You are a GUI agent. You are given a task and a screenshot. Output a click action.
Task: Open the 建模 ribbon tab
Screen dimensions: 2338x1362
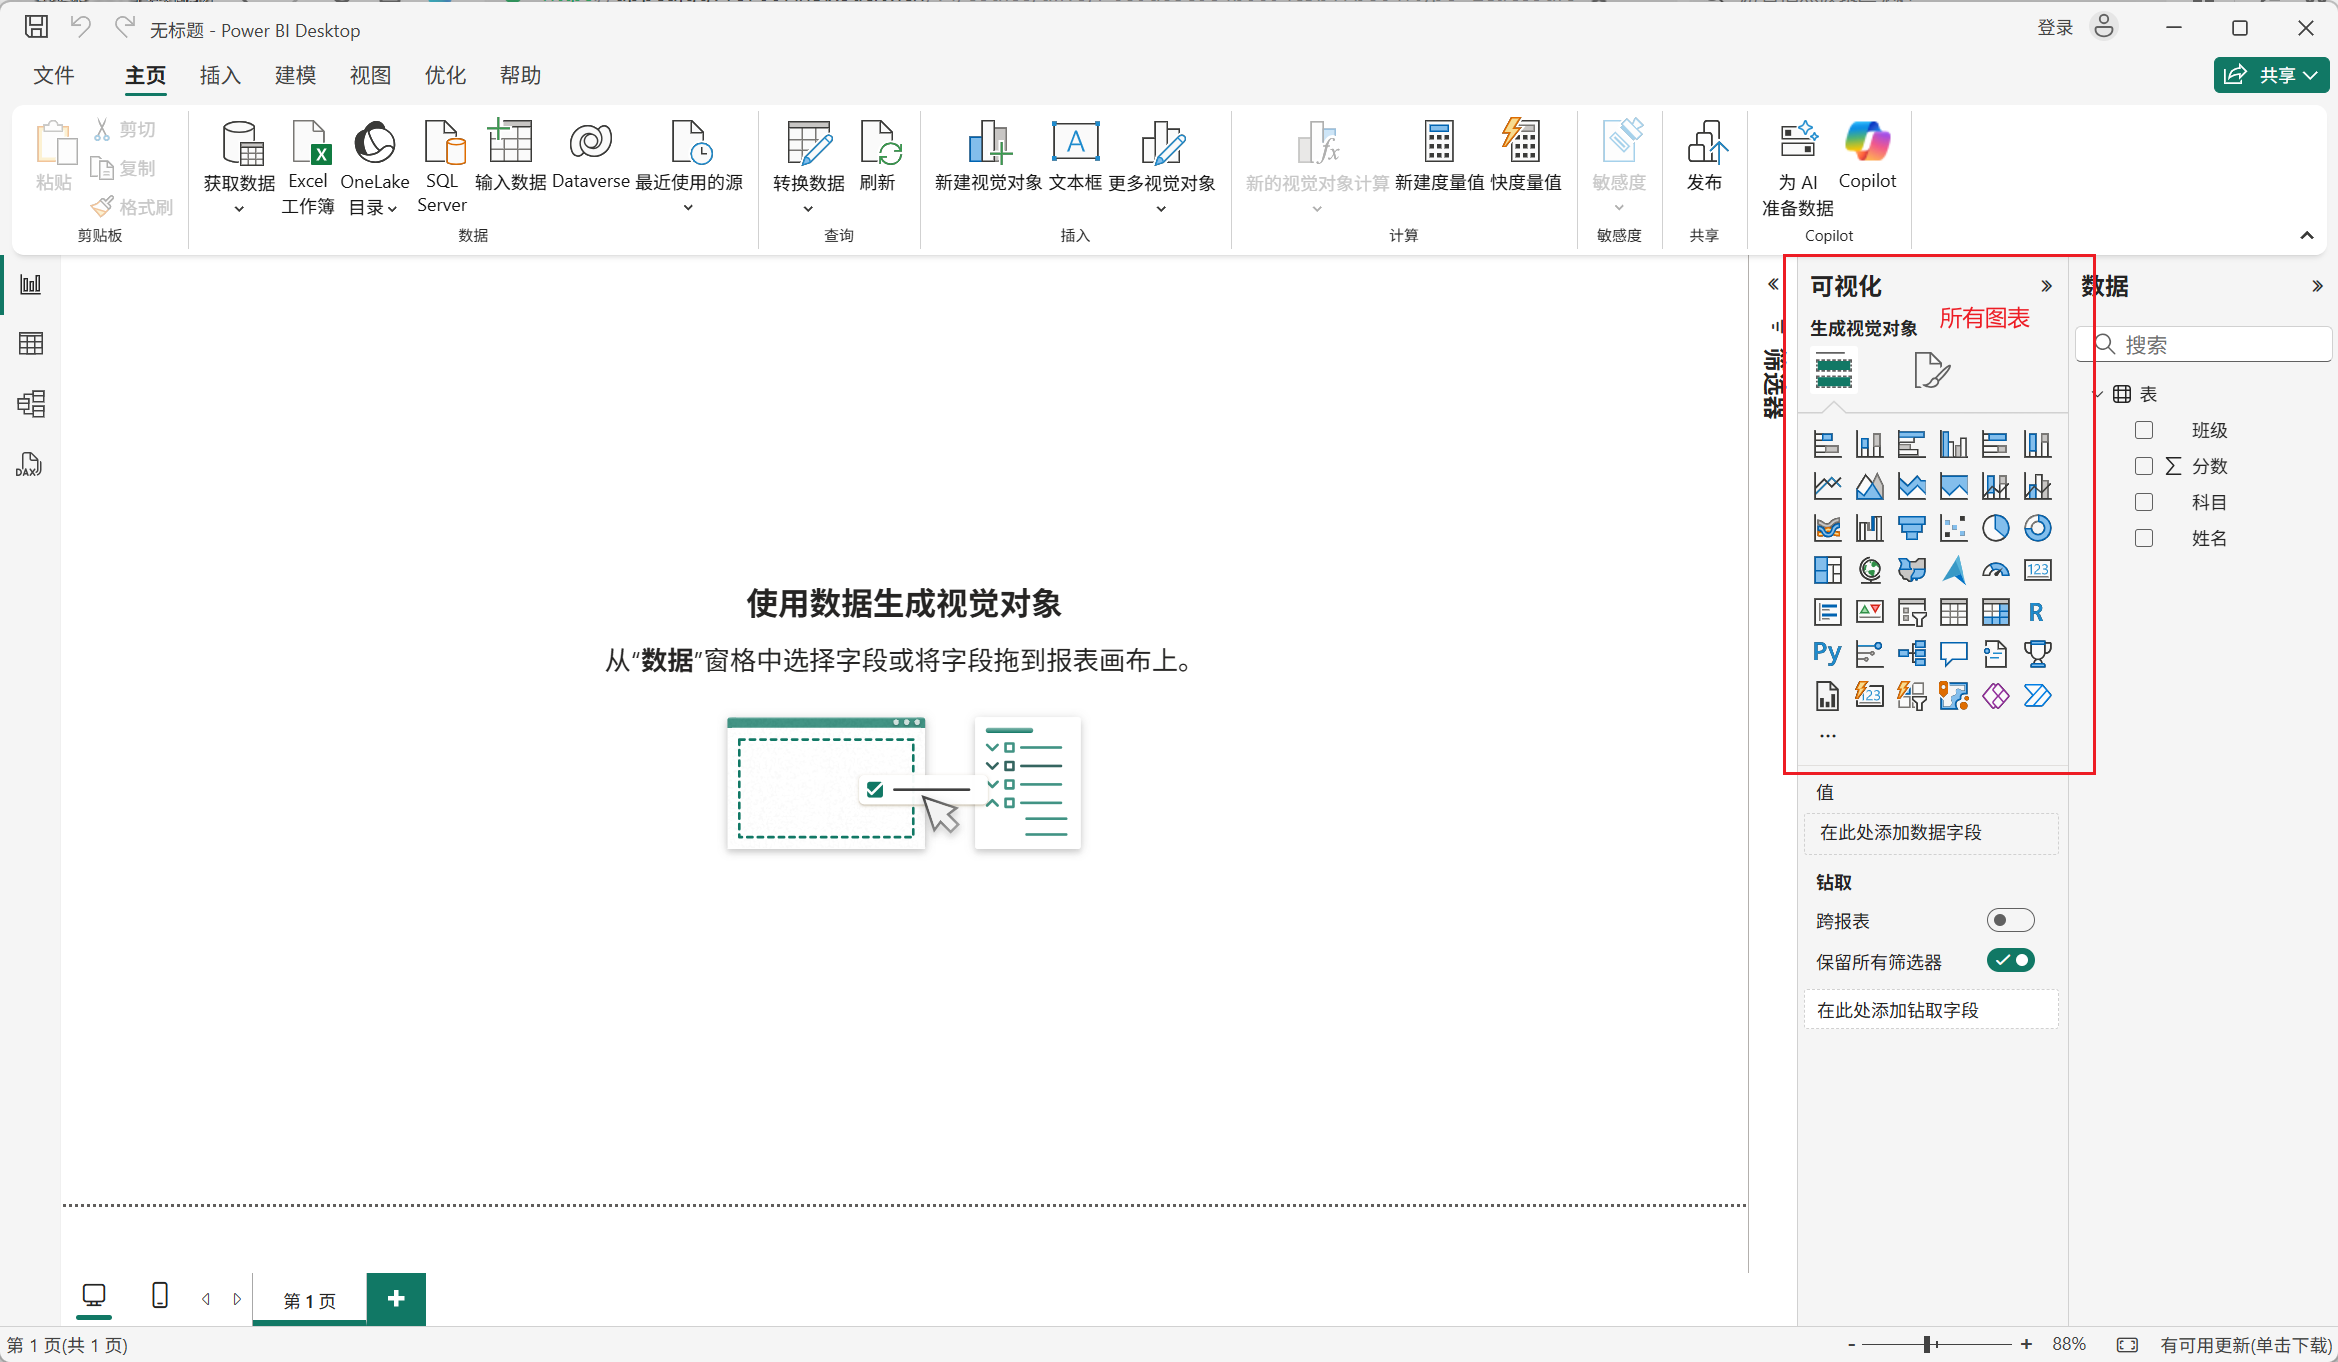(x=295, y=76)
